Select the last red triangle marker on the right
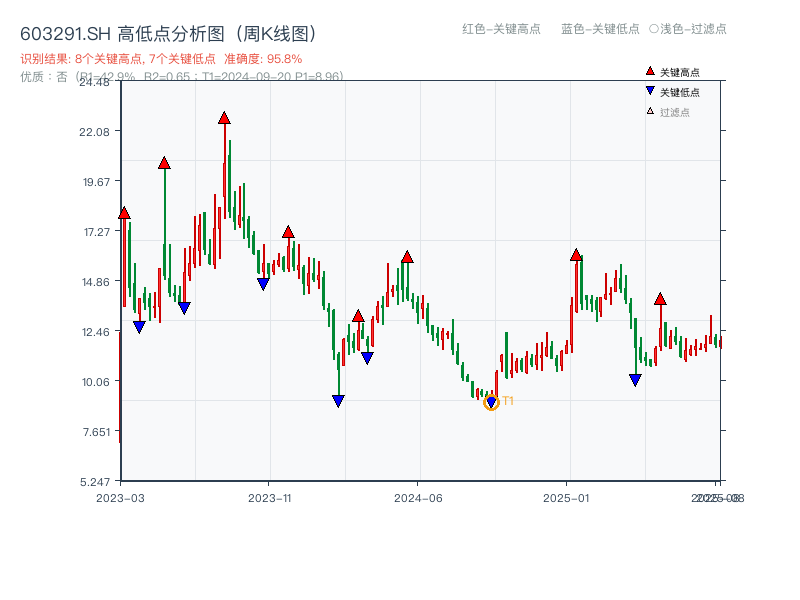 (660, 296)
